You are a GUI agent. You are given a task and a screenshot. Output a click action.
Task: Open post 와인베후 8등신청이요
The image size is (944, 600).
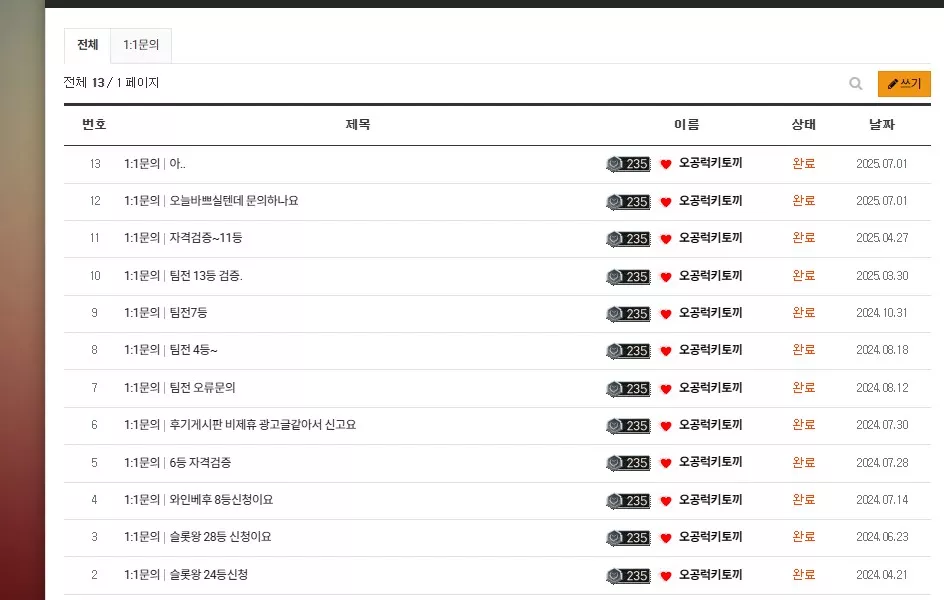tap(221, 499)
